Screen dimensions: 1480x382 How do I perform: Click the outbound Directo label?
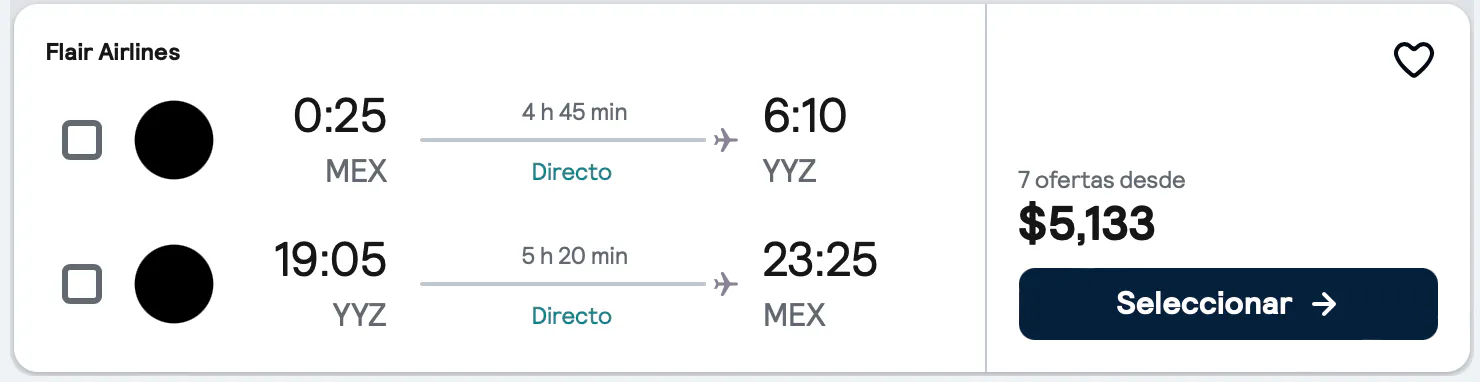point(572,172)
